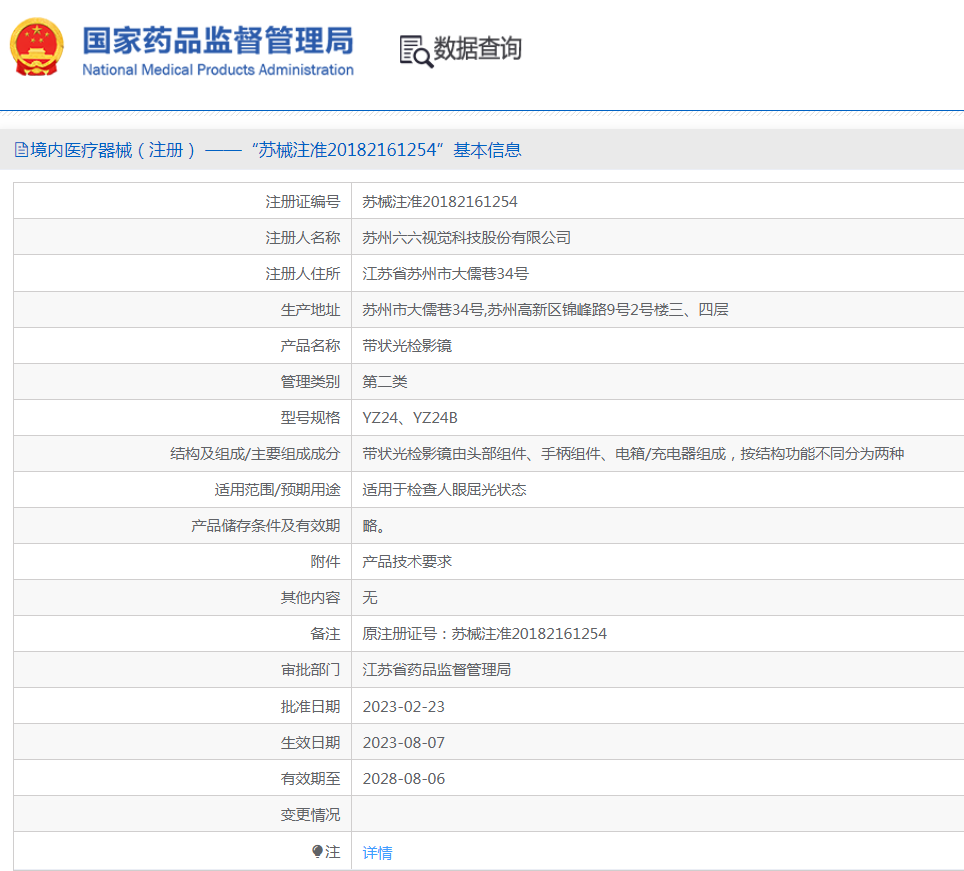
Task: Select 其他内容 value 无
Action: pyautogui.click(x=369, y=597)
